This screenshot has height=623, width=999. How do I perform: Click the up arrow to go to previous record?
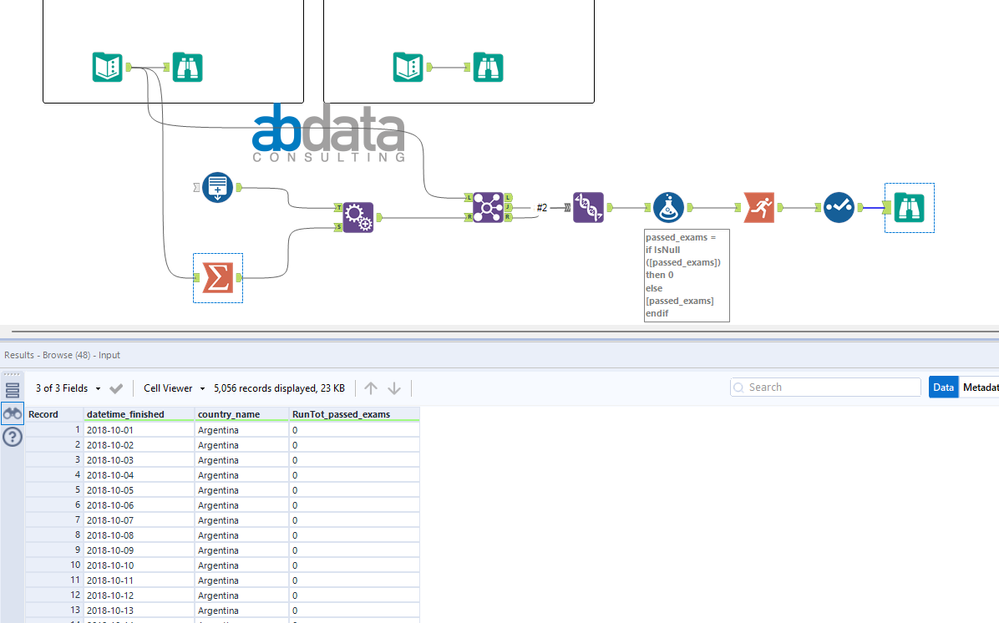tap(371, 388)
